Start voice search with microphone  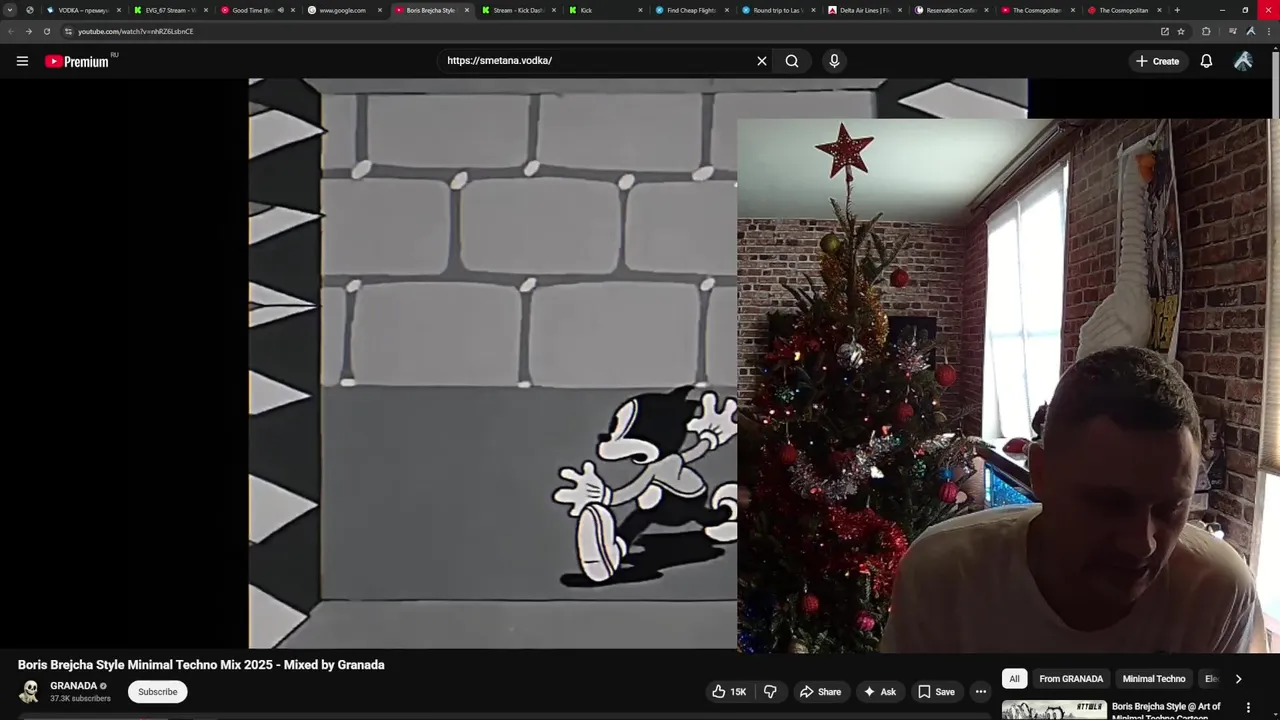pyautogui.click(x=834, y=61)
